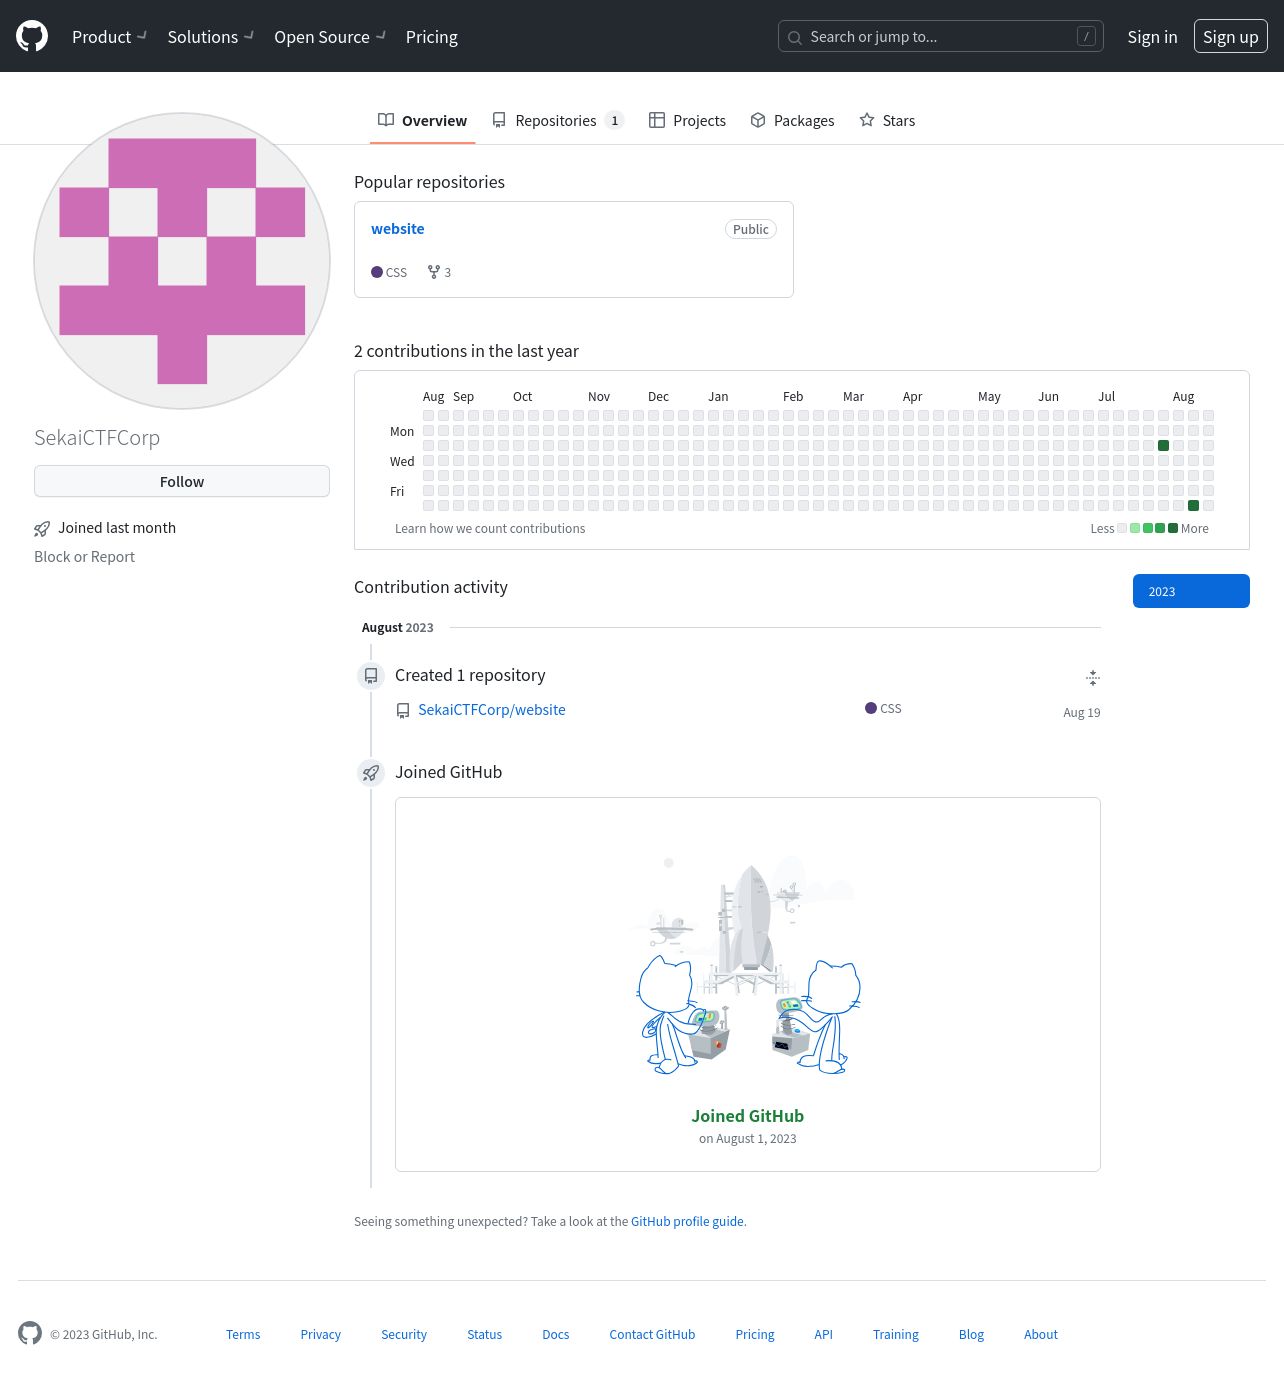This screenshot has width=1284, height=1395.
Task: Open the Packages tab
Action: click(792, 121)
